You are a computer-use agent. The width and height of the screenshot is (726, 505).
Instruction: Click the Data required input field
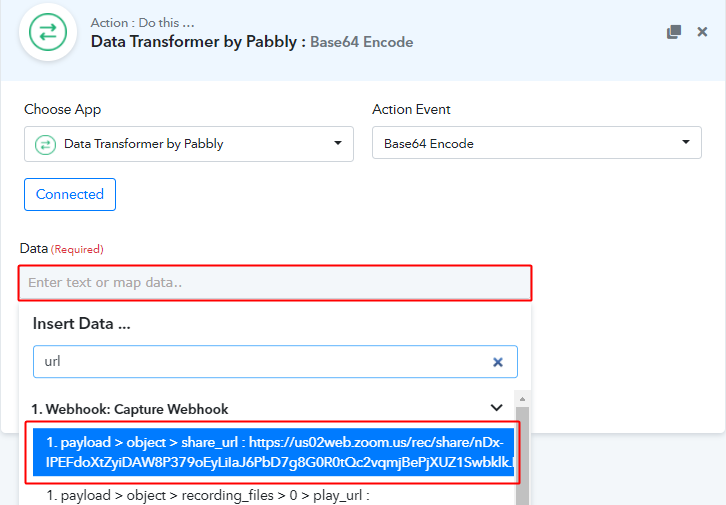point(275,282)
